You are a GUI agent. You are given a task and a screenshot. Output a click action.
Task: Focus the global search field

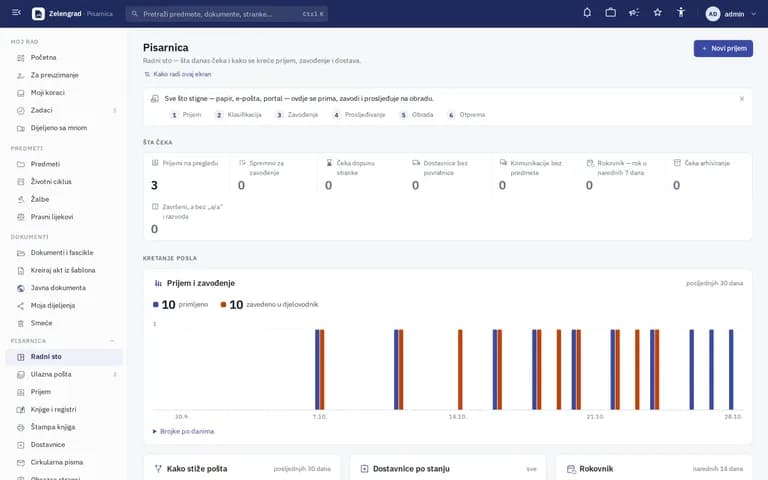[227, 14]
